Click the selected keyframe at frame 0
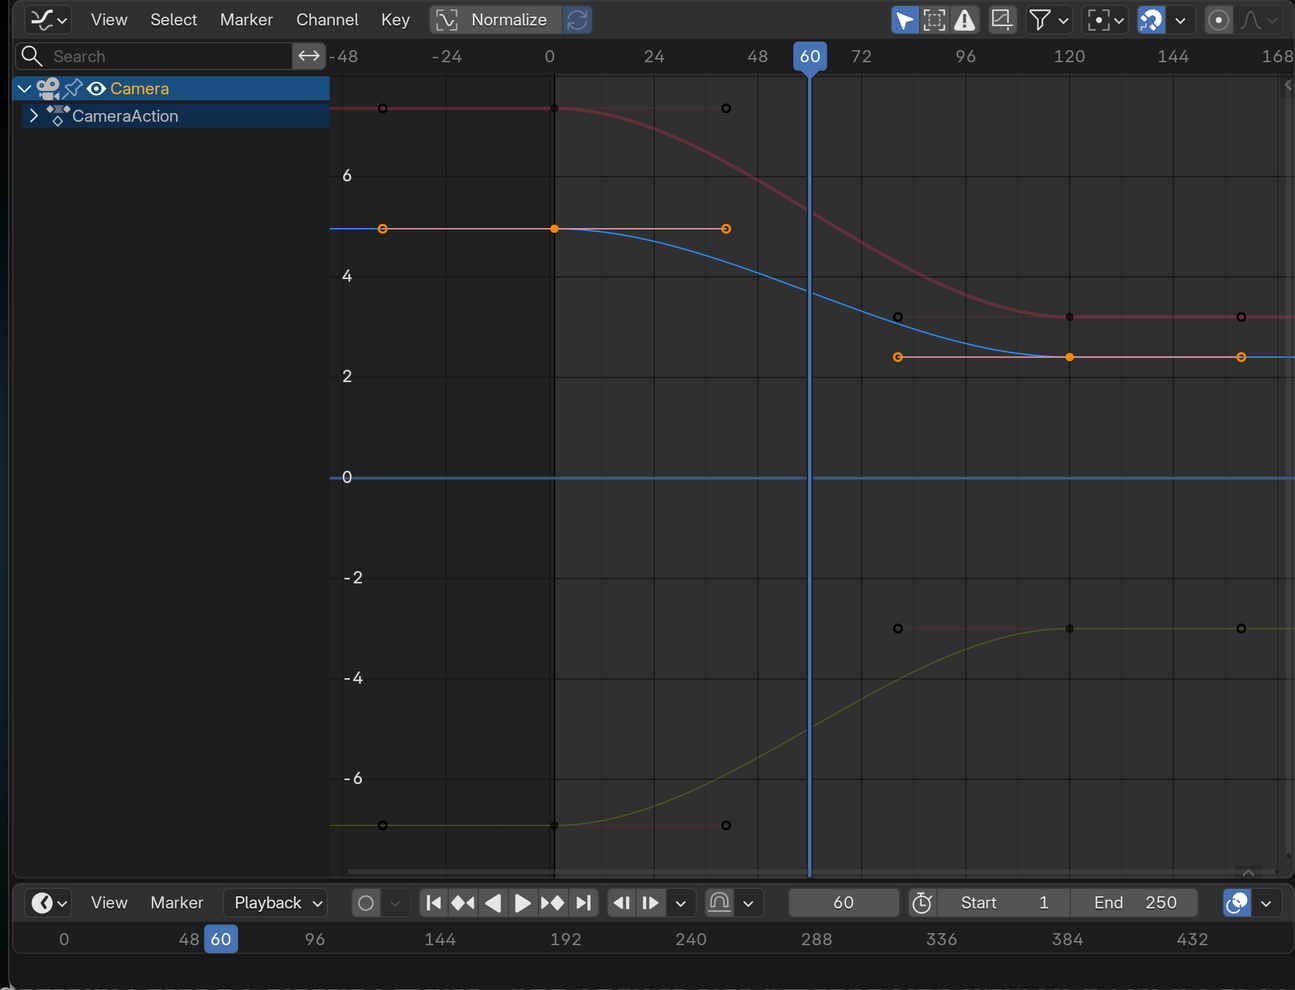The height and width of the screenshot is (990, 1295). [555, 229]
